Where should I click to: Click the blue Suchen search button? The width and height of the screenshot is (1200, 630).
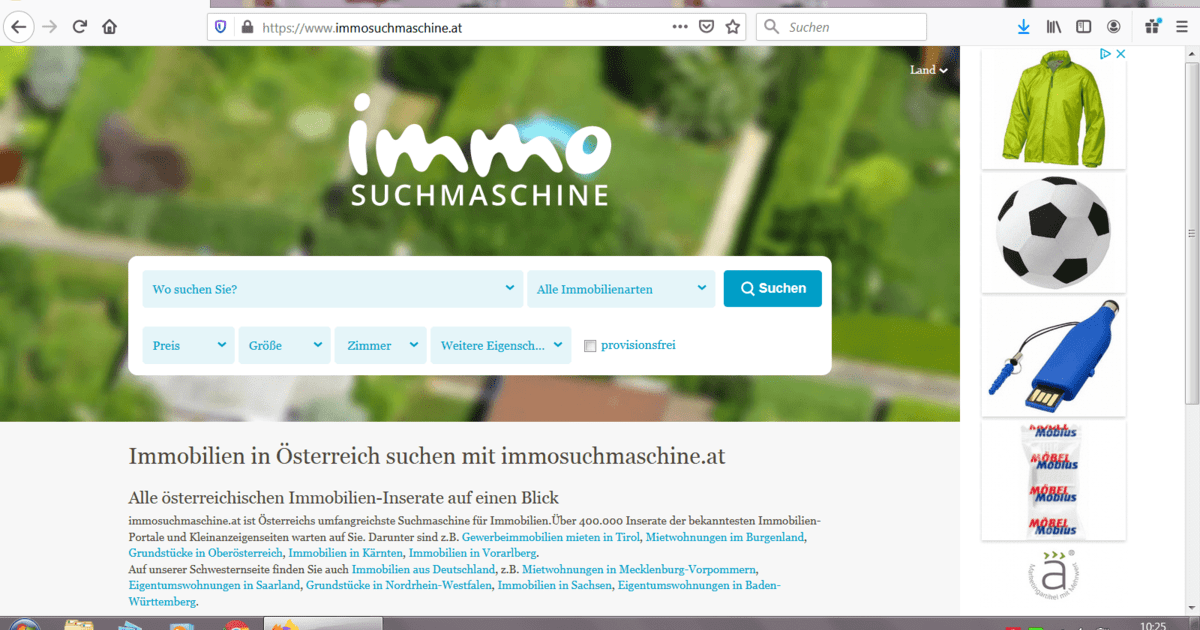(x=773, y=288)
